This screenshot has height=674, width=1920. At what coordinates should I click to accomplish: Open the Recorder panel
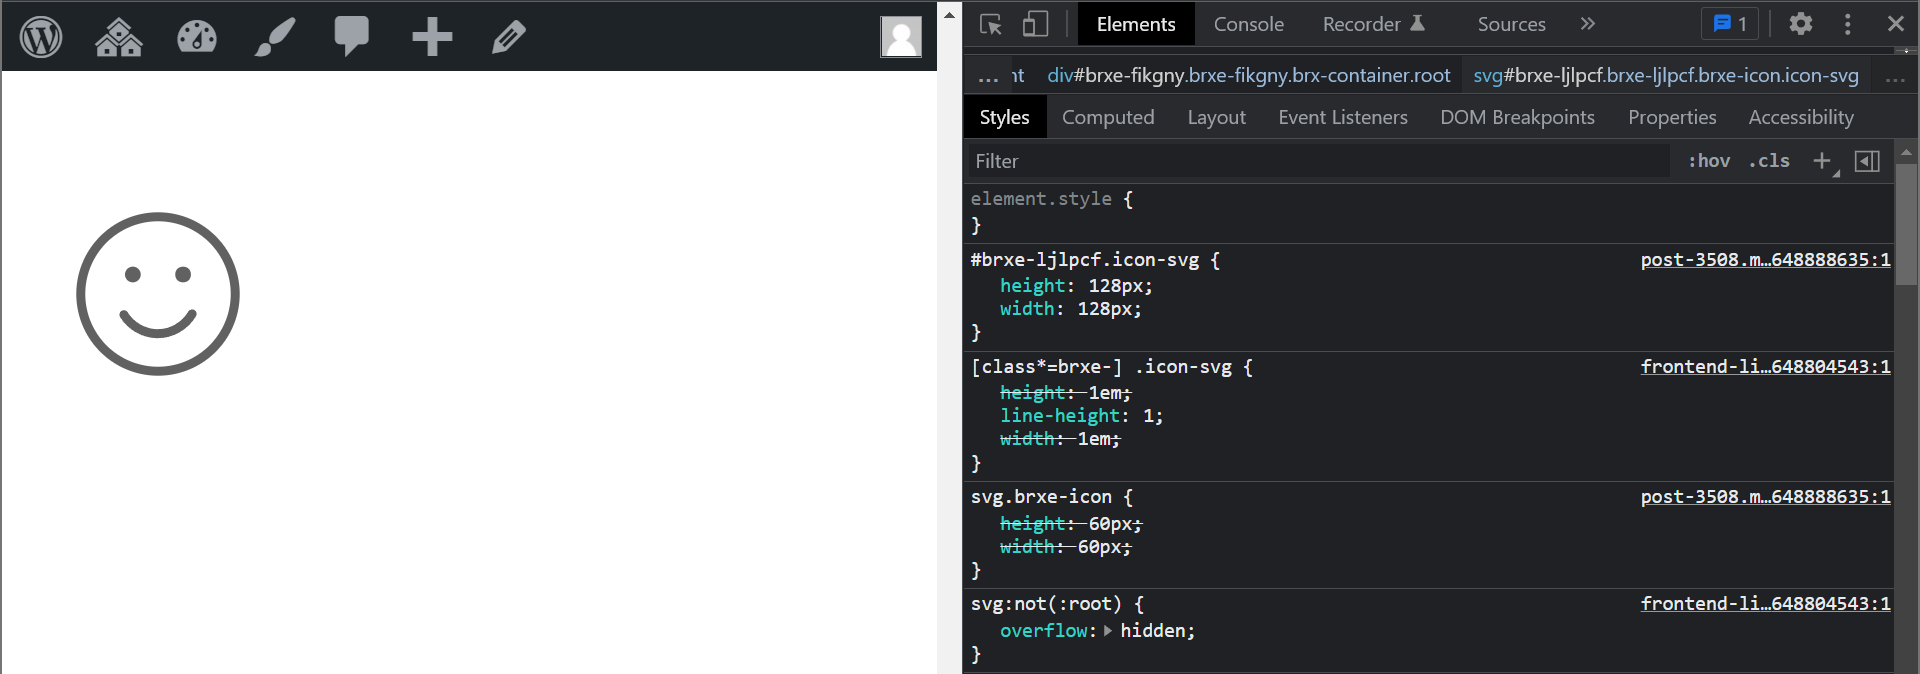(x=1373, y=24)
